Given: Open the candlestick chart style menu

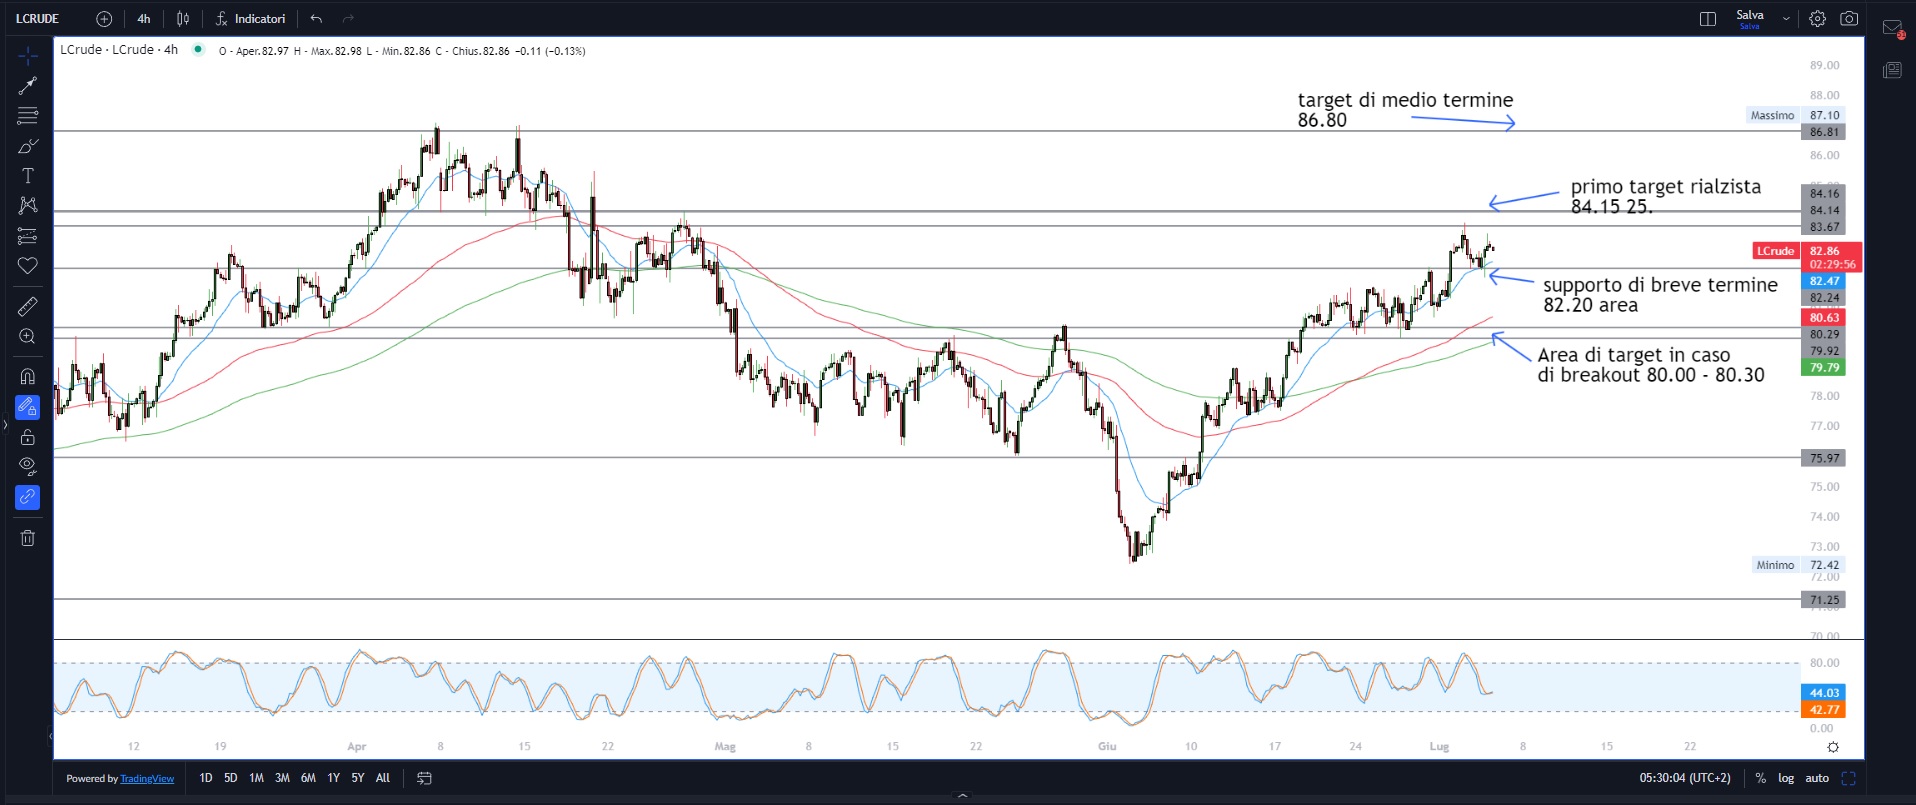Looking at the screenshot, I should point(183,19).
